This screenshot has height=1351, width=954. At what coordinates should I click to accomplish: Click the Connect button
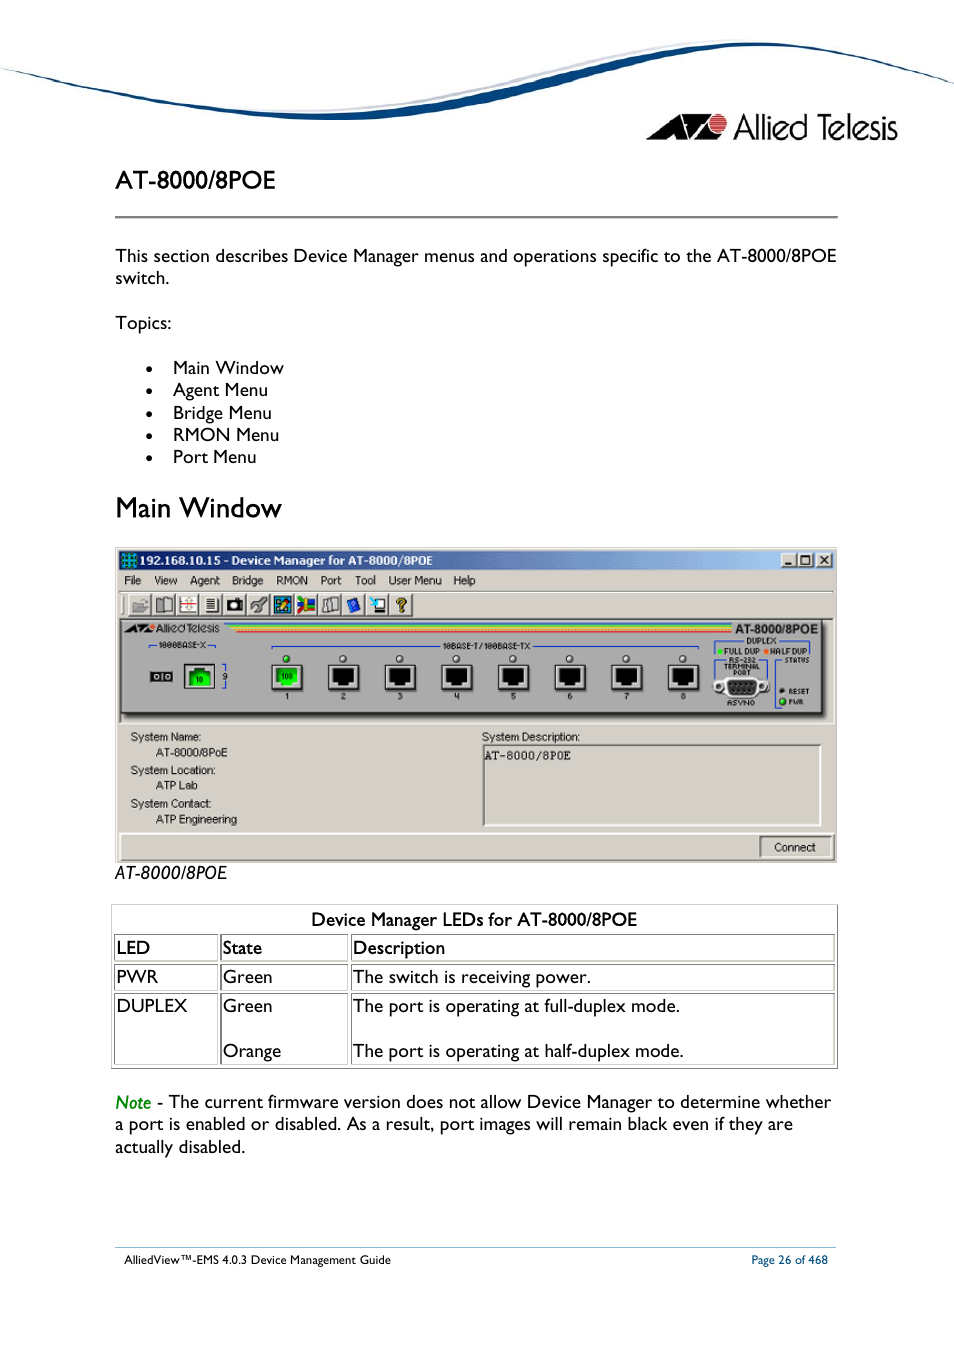pyautogui.click(x=795, y=847)
